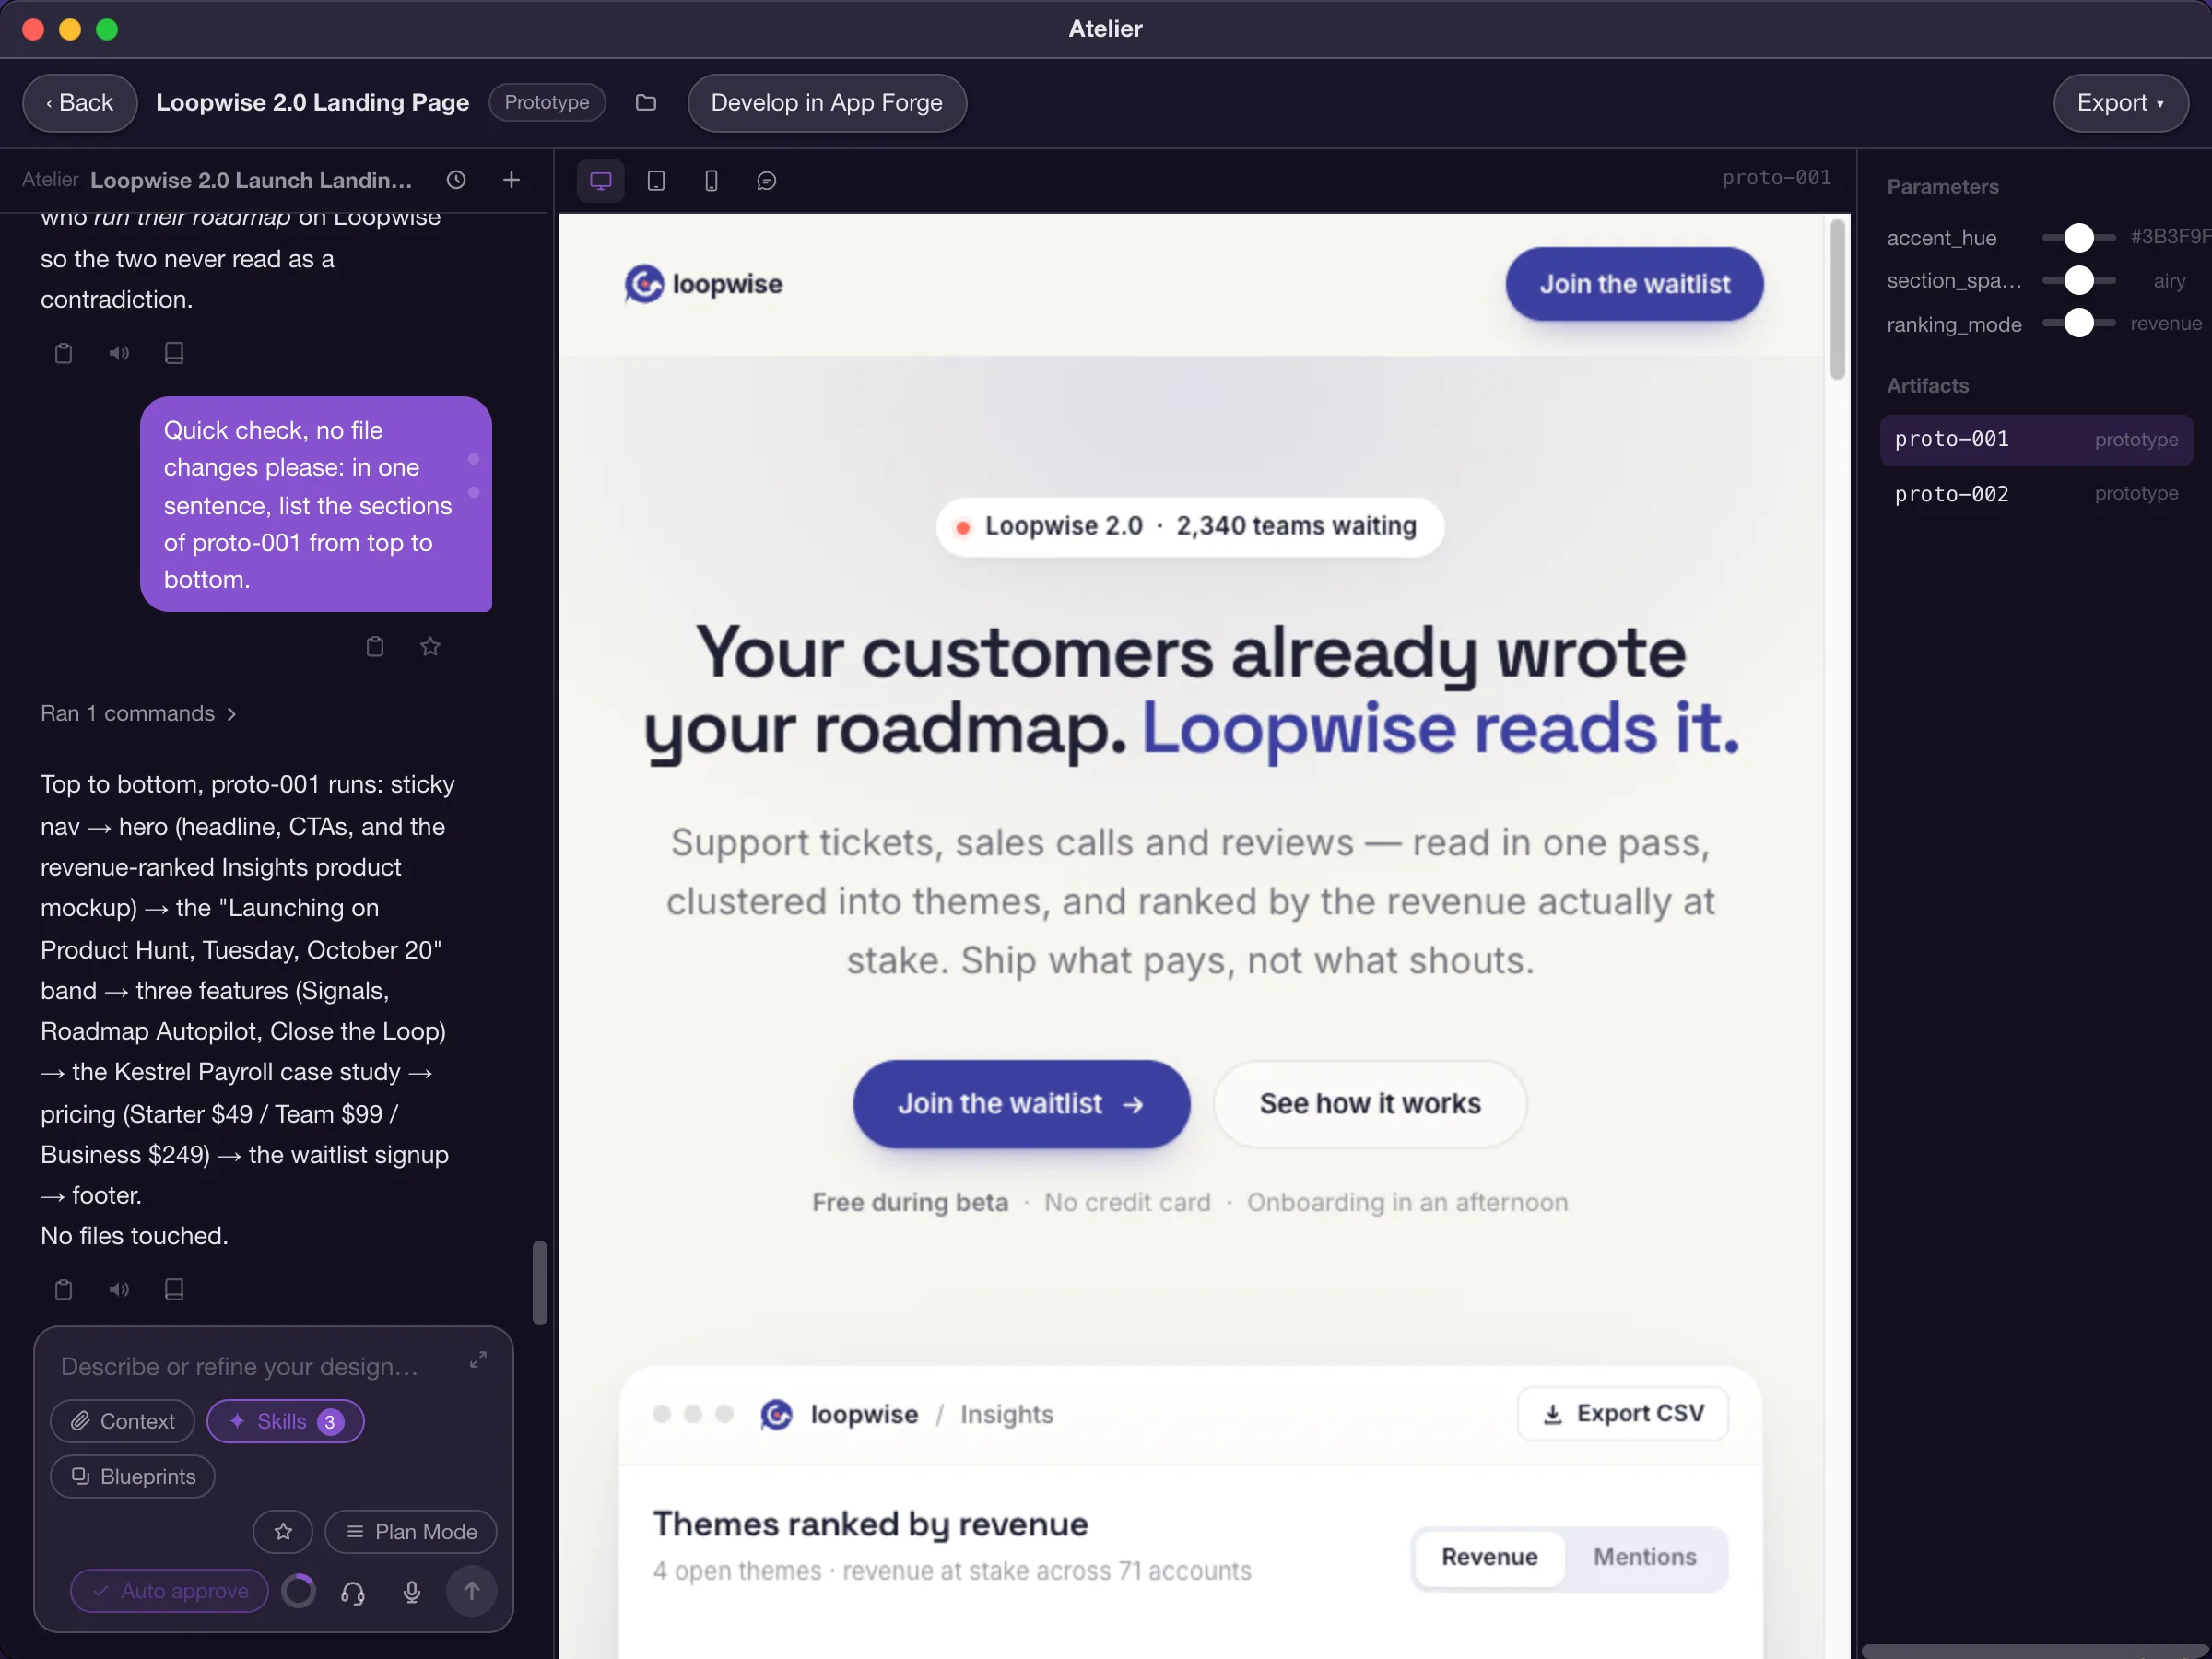The width and height of the screenshot is (2212, 1659).
Task: Expand 'Ran 1 commands' details
Action: coord(138,713)
